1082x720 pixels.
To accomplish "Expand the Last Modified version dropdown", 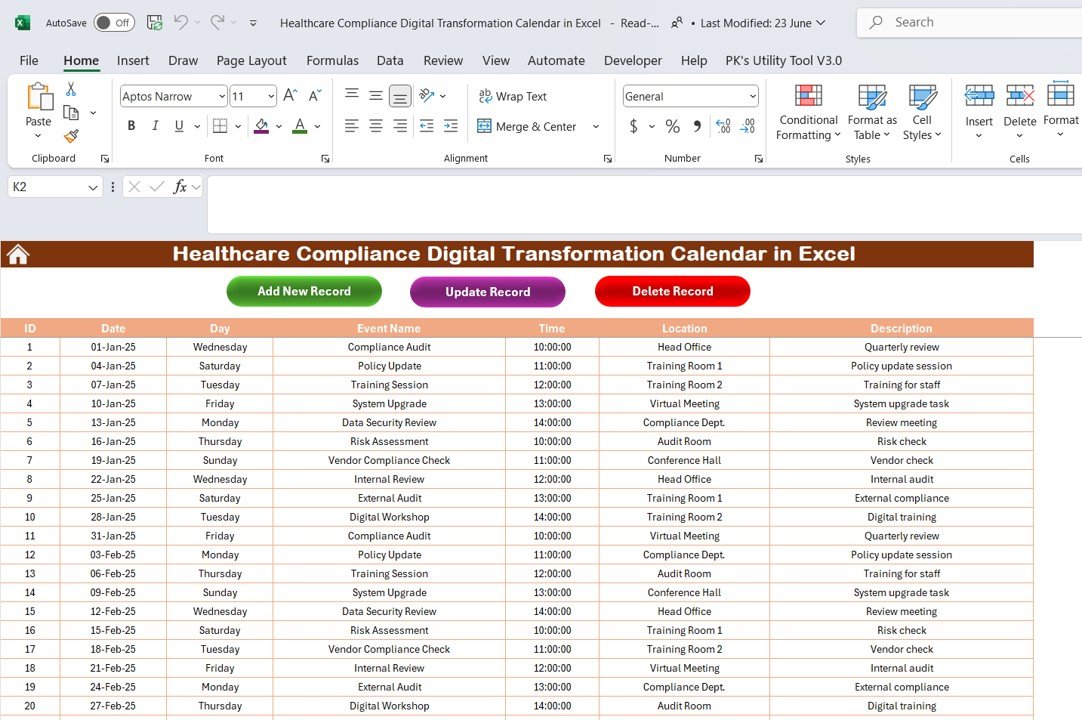I will coord(820,23).
